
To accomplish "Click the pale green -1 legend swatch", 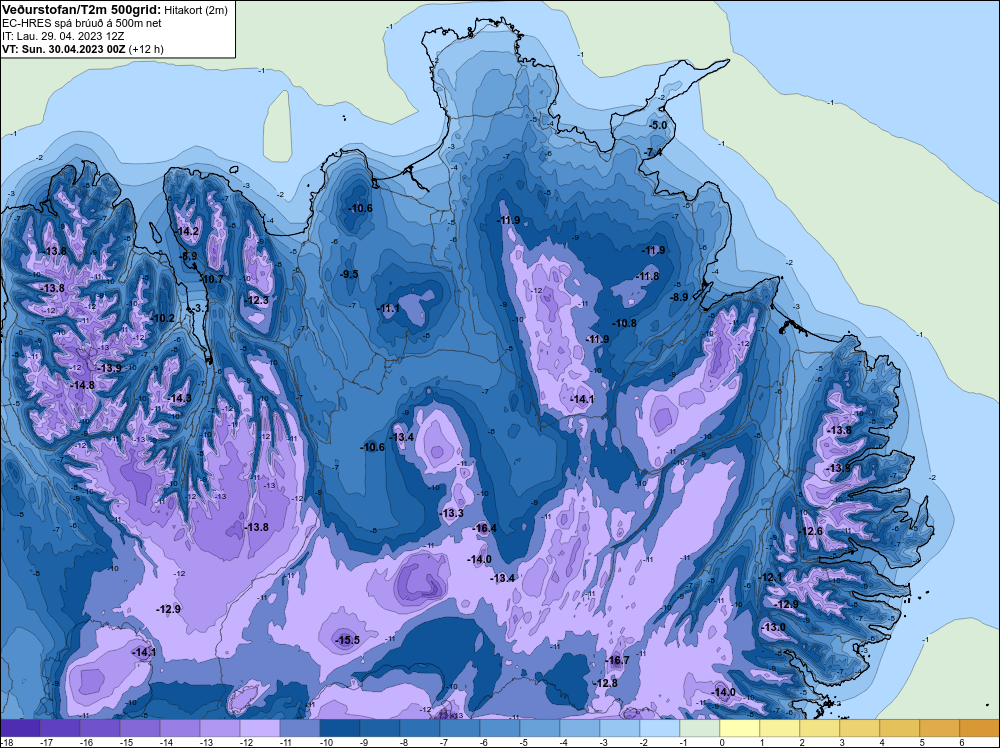I will click(700, 728).
